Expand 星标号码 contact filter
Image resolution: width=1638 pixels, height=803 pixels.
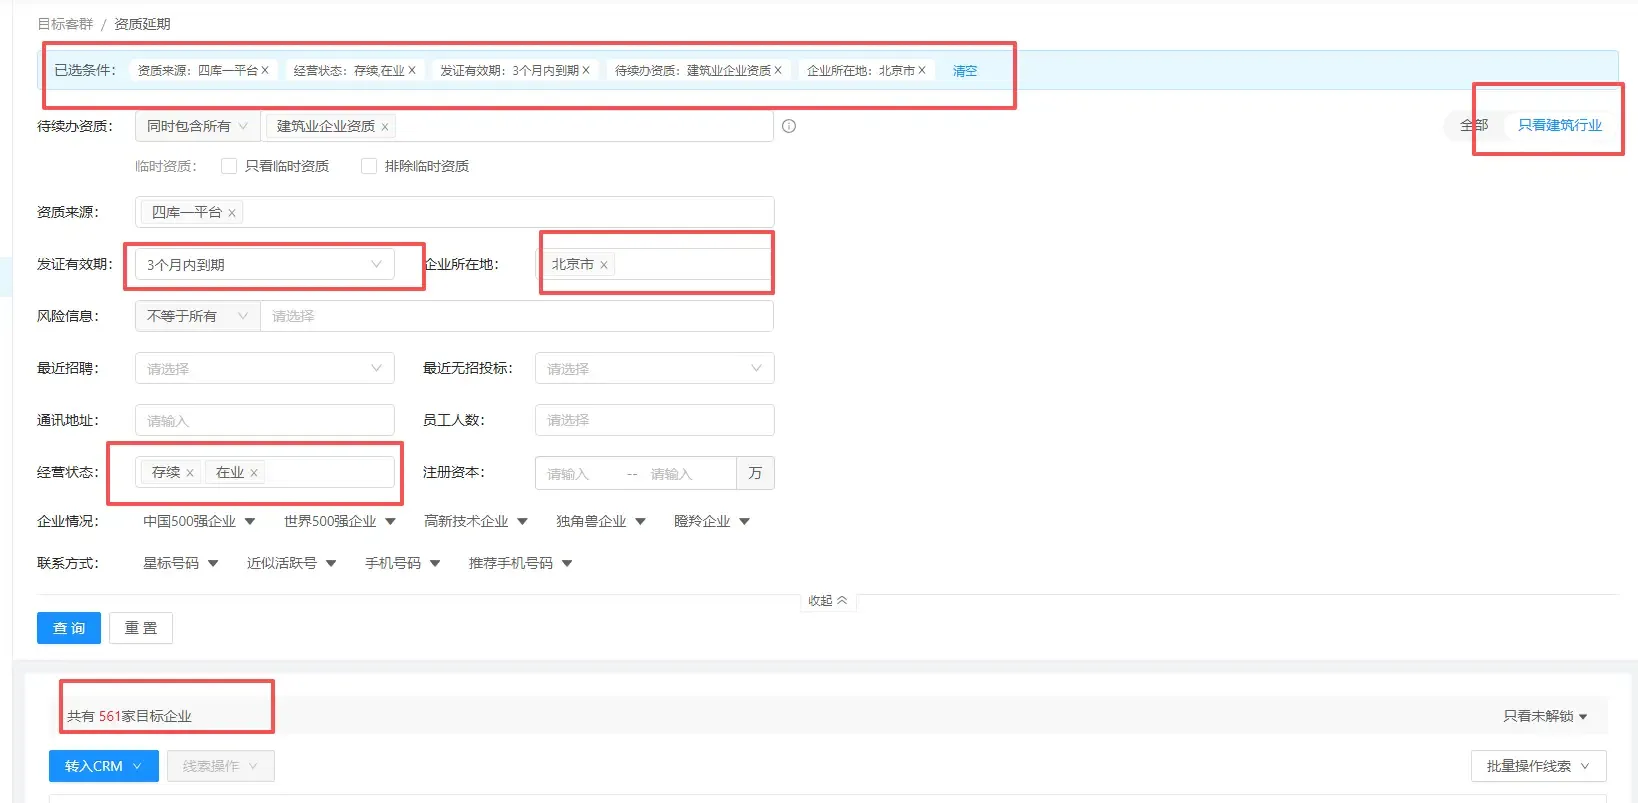click(x=181, y=563)
